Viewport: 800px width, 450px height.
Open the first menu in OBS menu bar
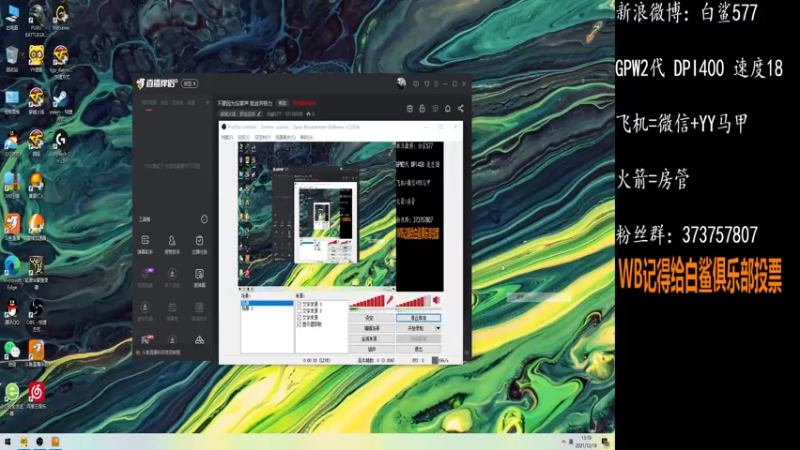tap(227, 137)
